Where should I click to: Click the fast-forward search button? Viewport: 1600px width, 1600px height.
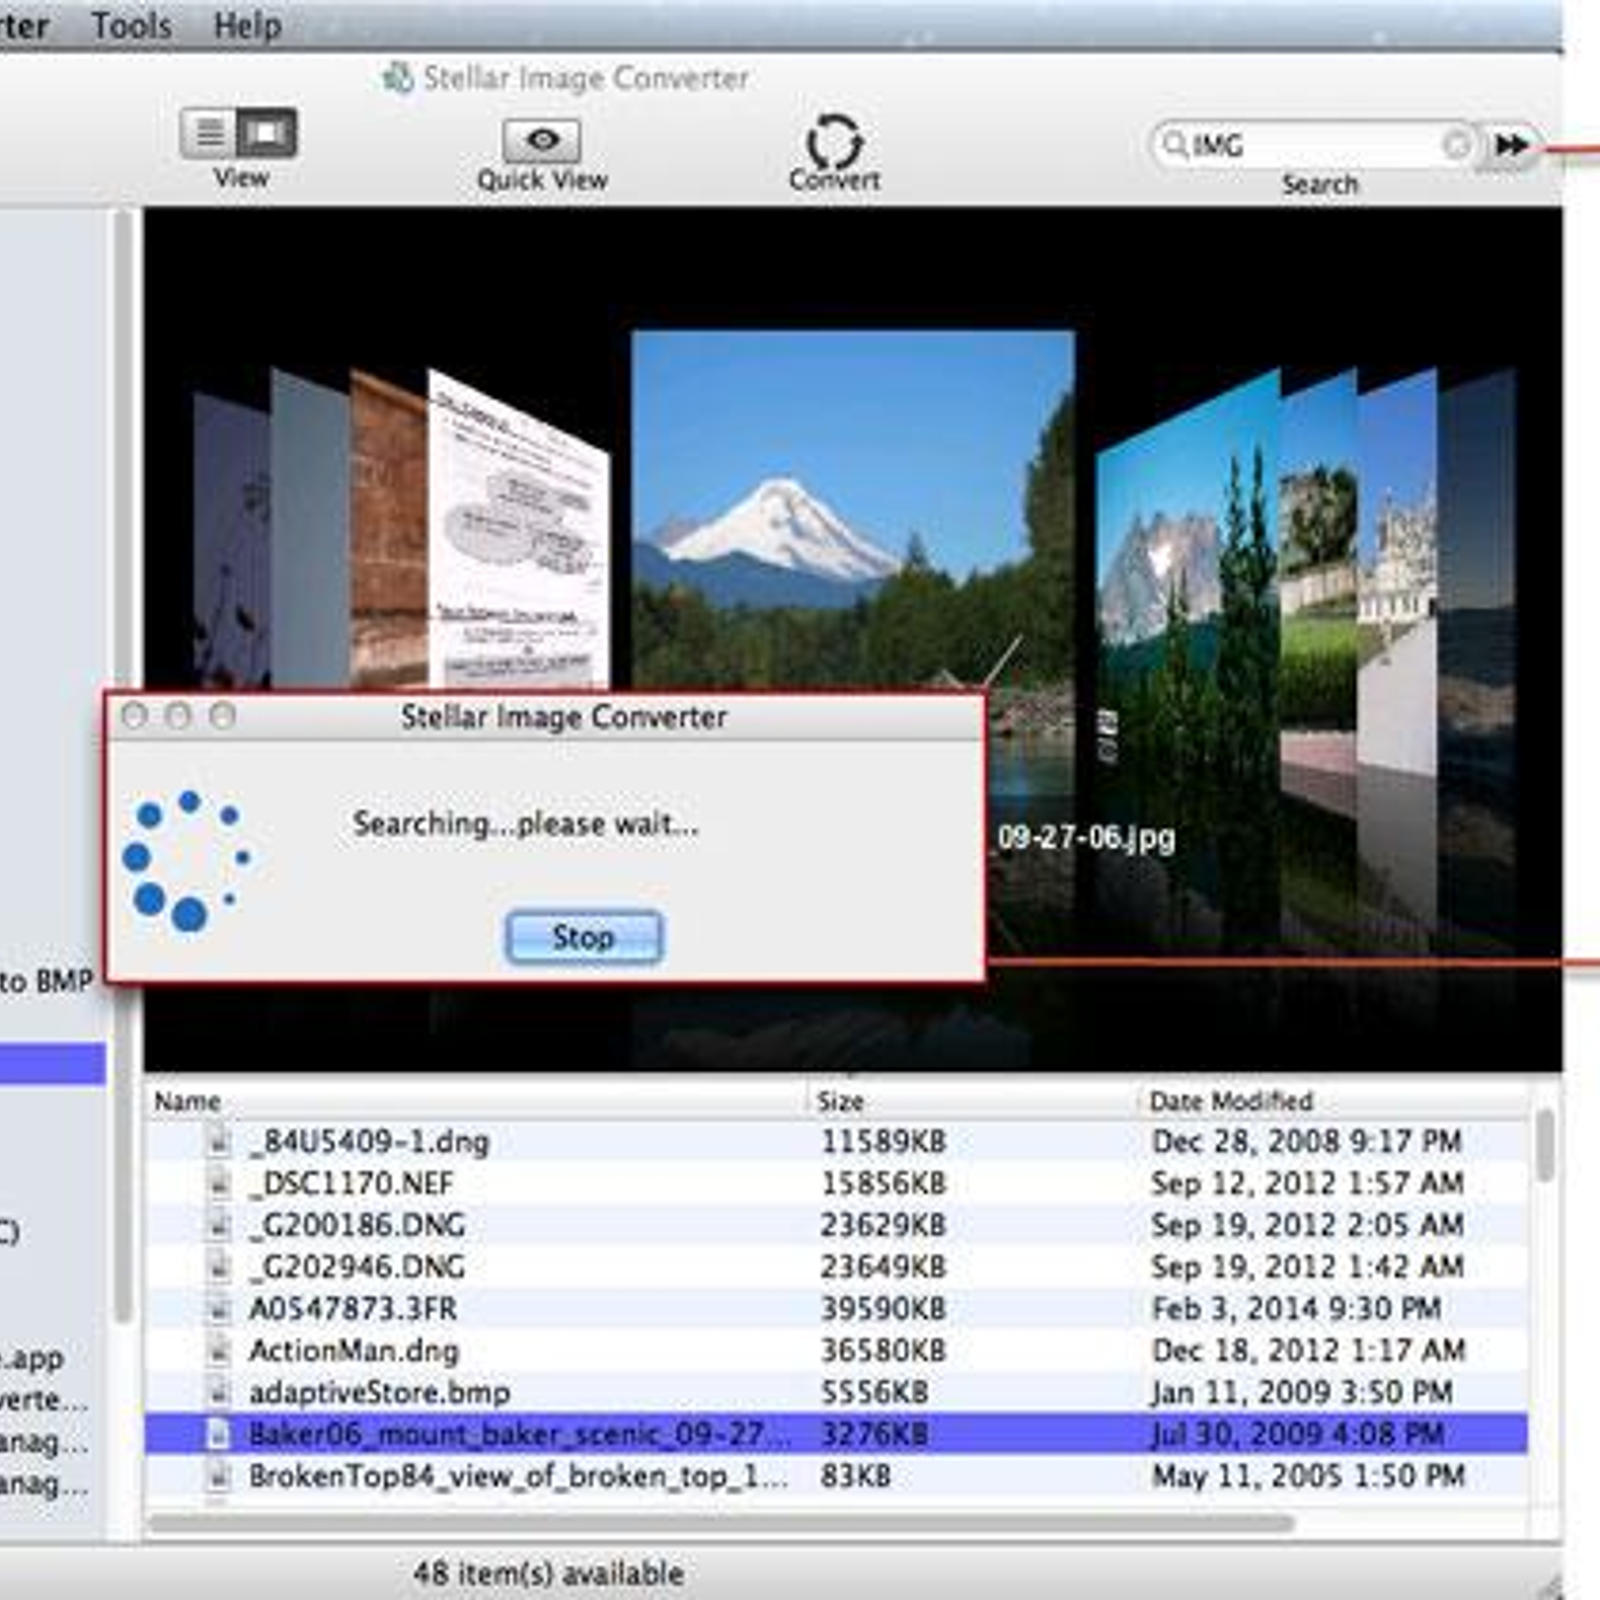pyautogui.click(x=1511, y=145)
